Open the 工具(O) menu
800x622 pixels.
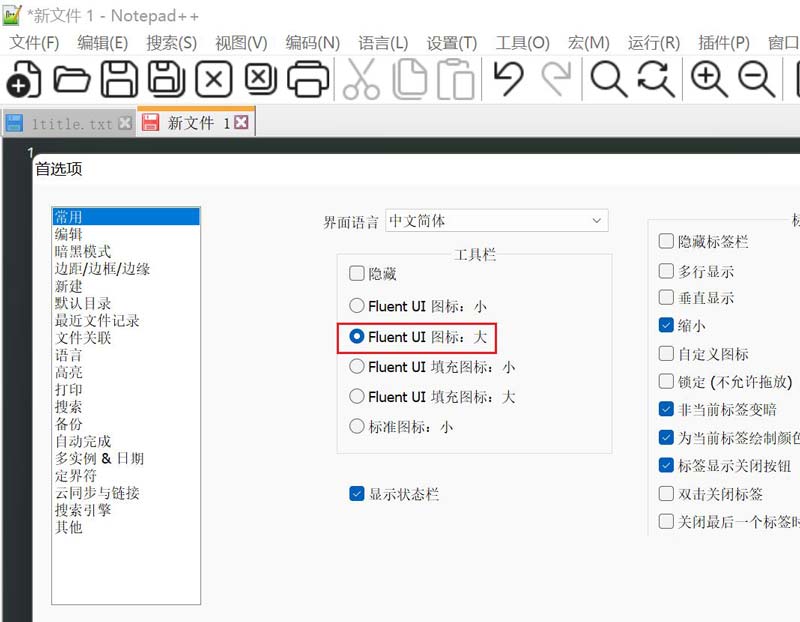522,42
